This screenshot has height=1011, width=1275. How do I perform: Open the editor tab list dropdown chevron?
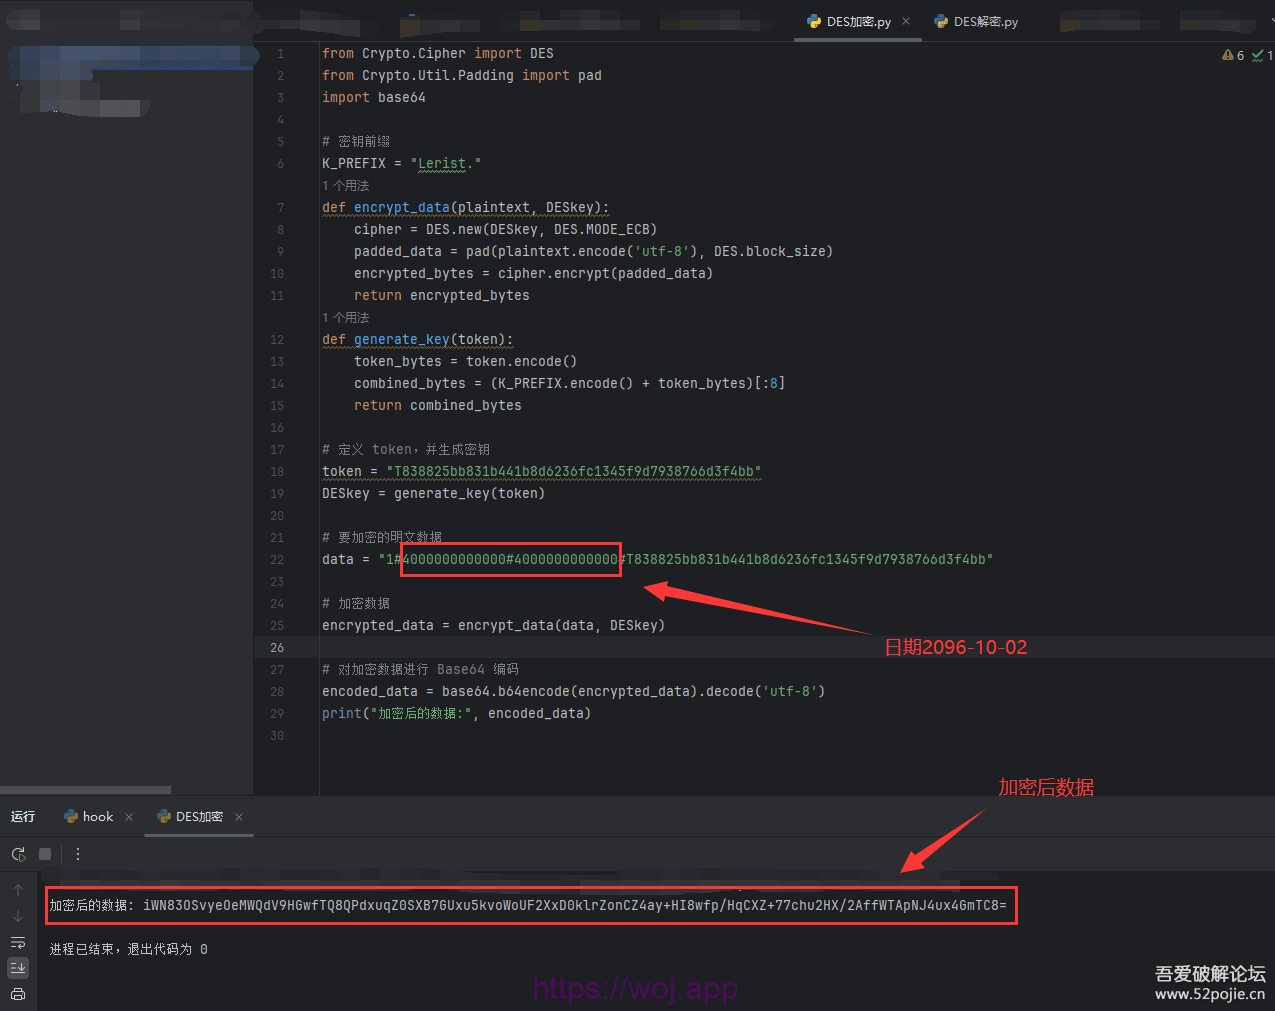point(1270,22)
